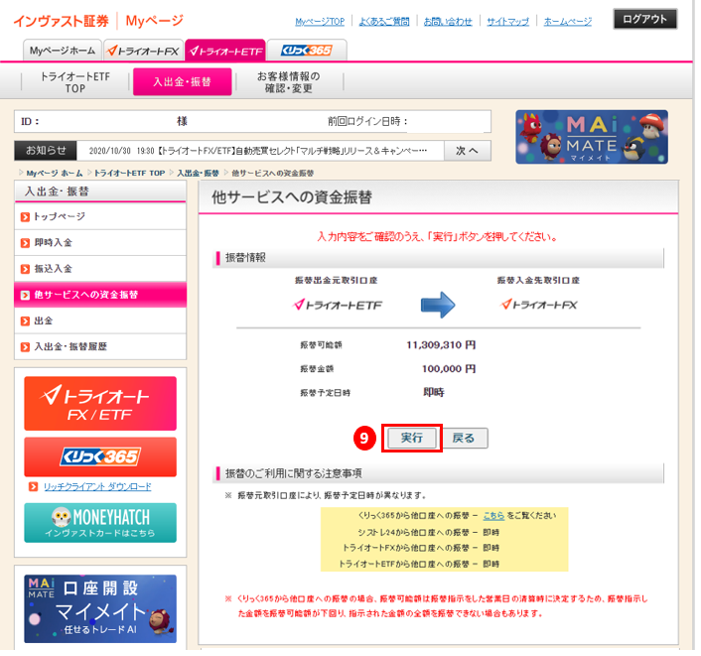This screenshot has width=701, height=656.
Task: Click the トライオートETF source account logo
Action: [338, 305]
